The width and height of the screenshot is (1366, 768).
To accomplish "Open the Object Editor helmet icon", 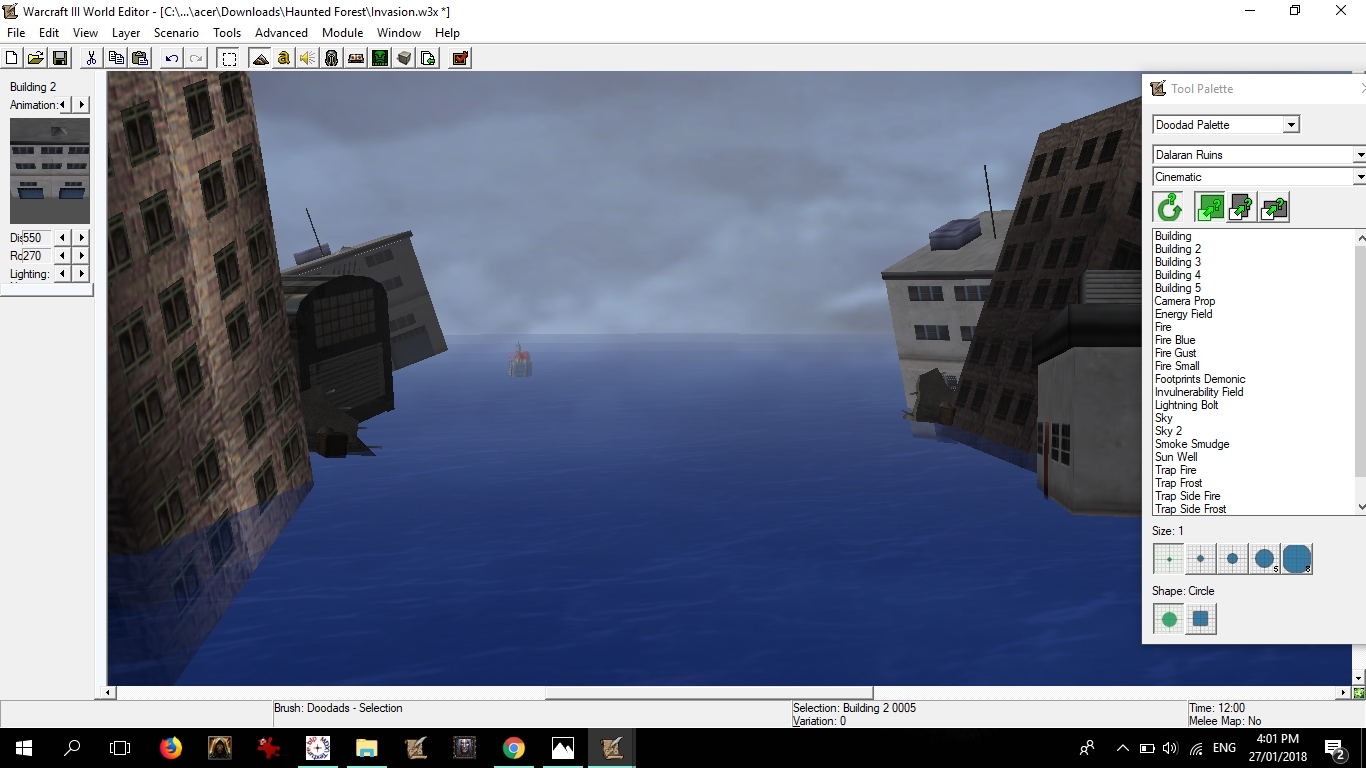I will point(331,58).
